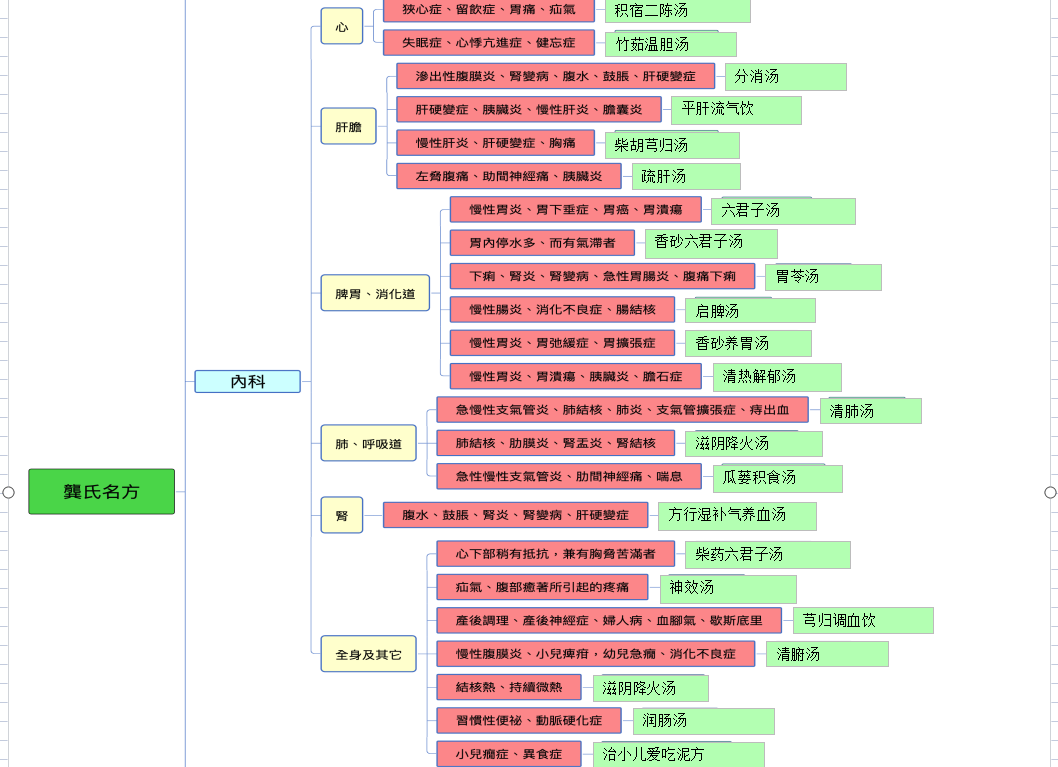1058x767 pixels.
Task: Click the node 慢性腸炎、消化不良症、腸結核
Action: [x=562, y=310]
